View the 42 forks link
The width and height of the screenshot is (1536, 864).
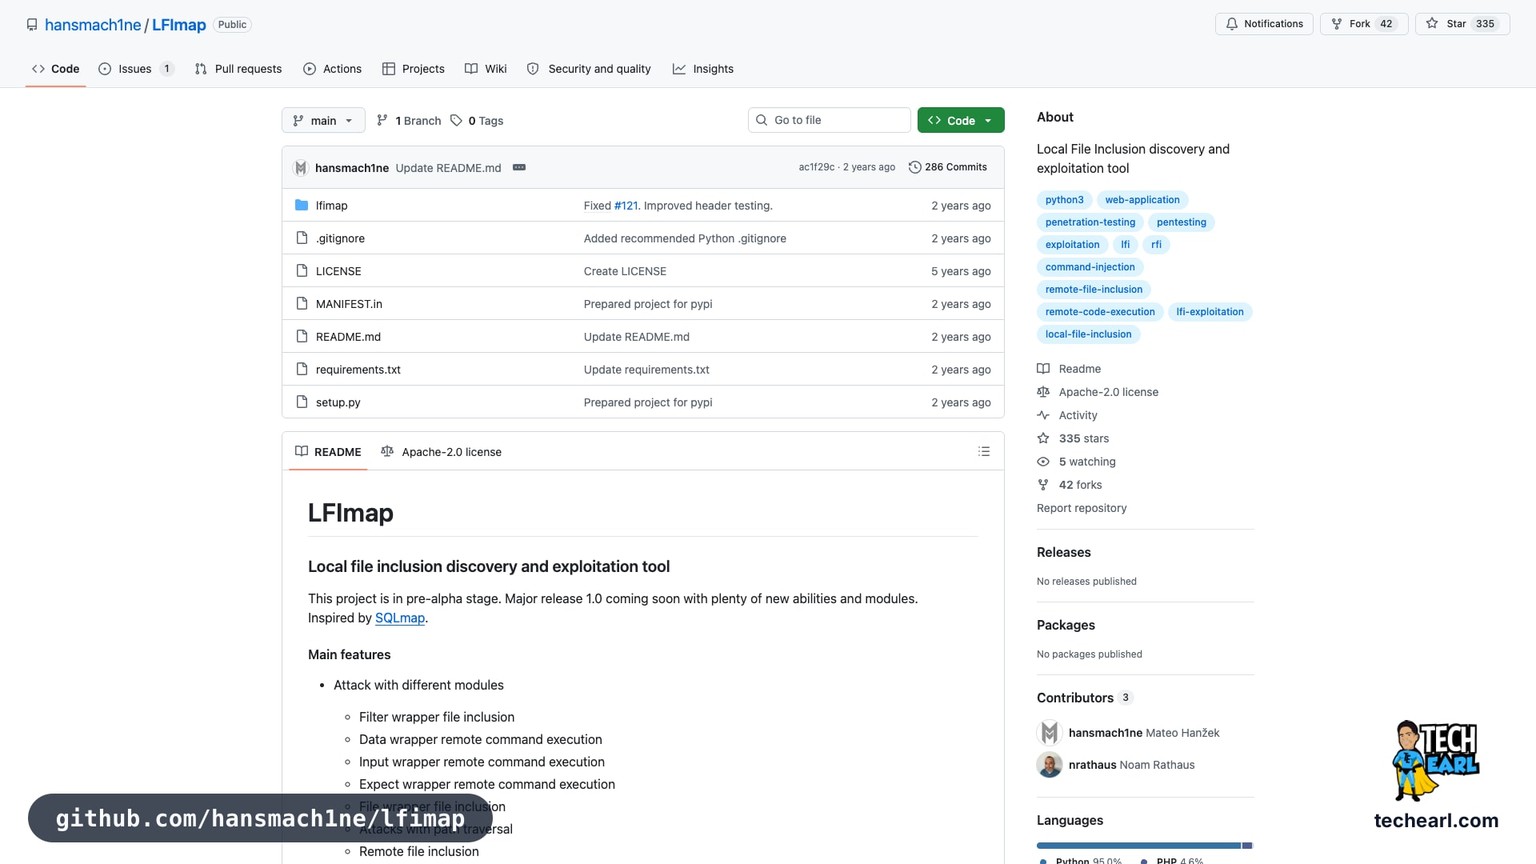[x=1069, y=485]
